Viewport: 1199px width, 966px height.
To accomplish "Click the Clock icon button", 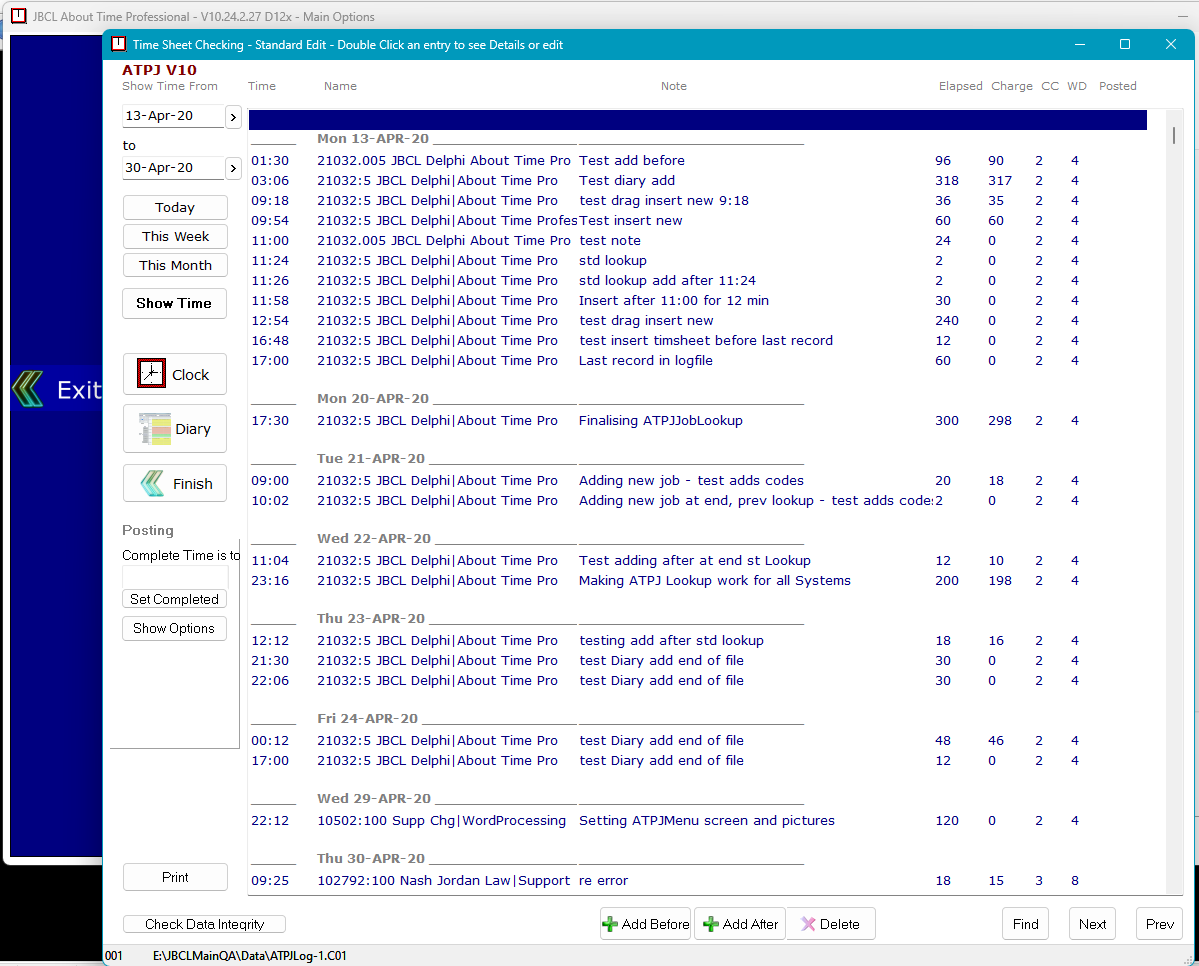I will coord(150,373).
